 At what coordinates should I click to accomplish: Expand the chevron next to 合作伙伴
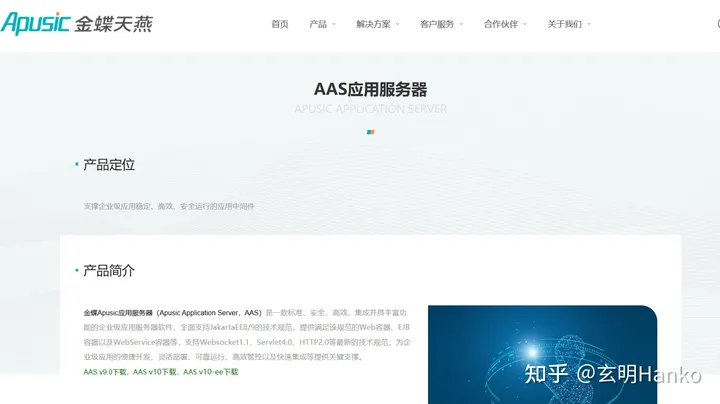(x=525, y=24)
